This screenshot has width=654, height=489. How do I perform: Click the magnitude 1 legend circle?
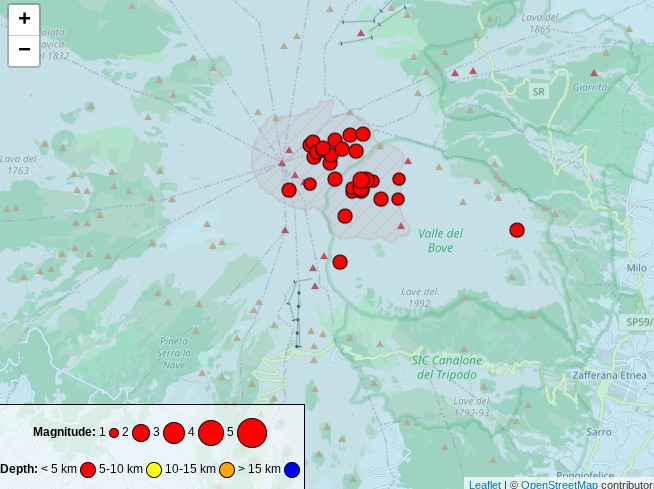(x=114, y=433)
